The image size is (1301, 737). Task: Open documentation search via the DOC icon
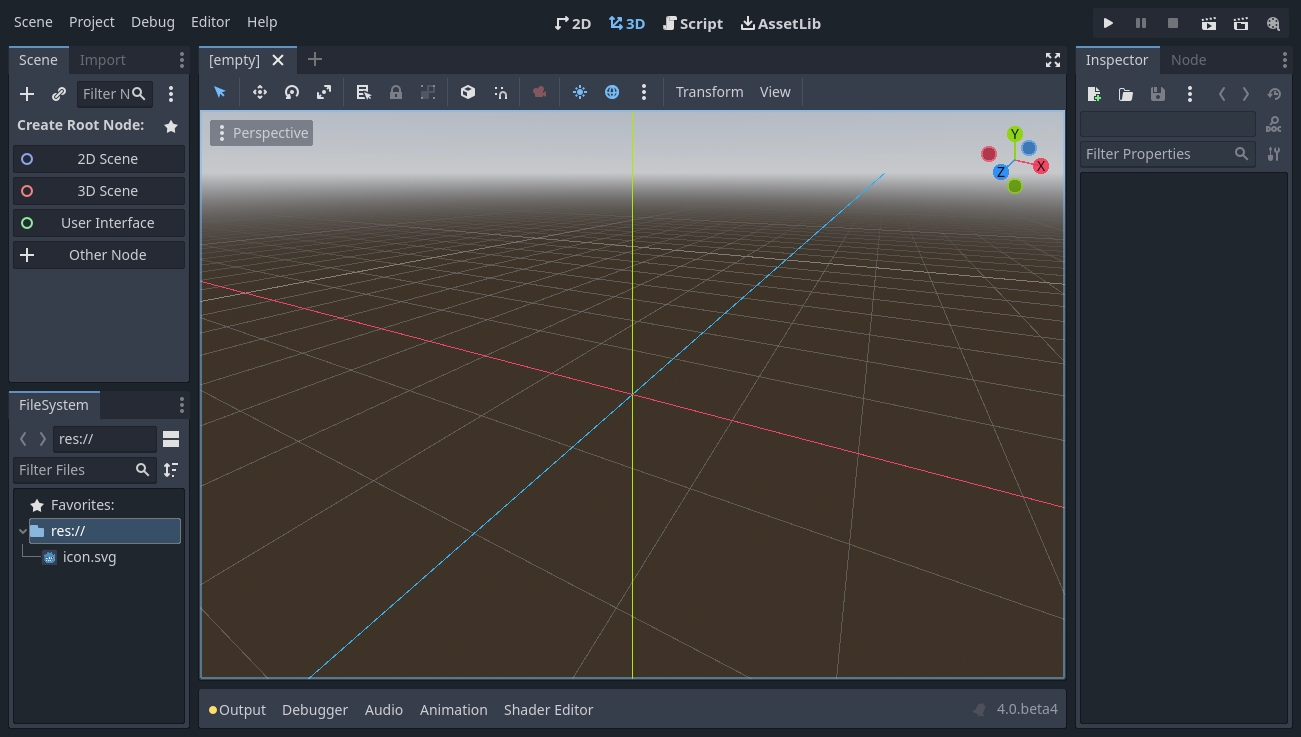(x=1274, y=124)
